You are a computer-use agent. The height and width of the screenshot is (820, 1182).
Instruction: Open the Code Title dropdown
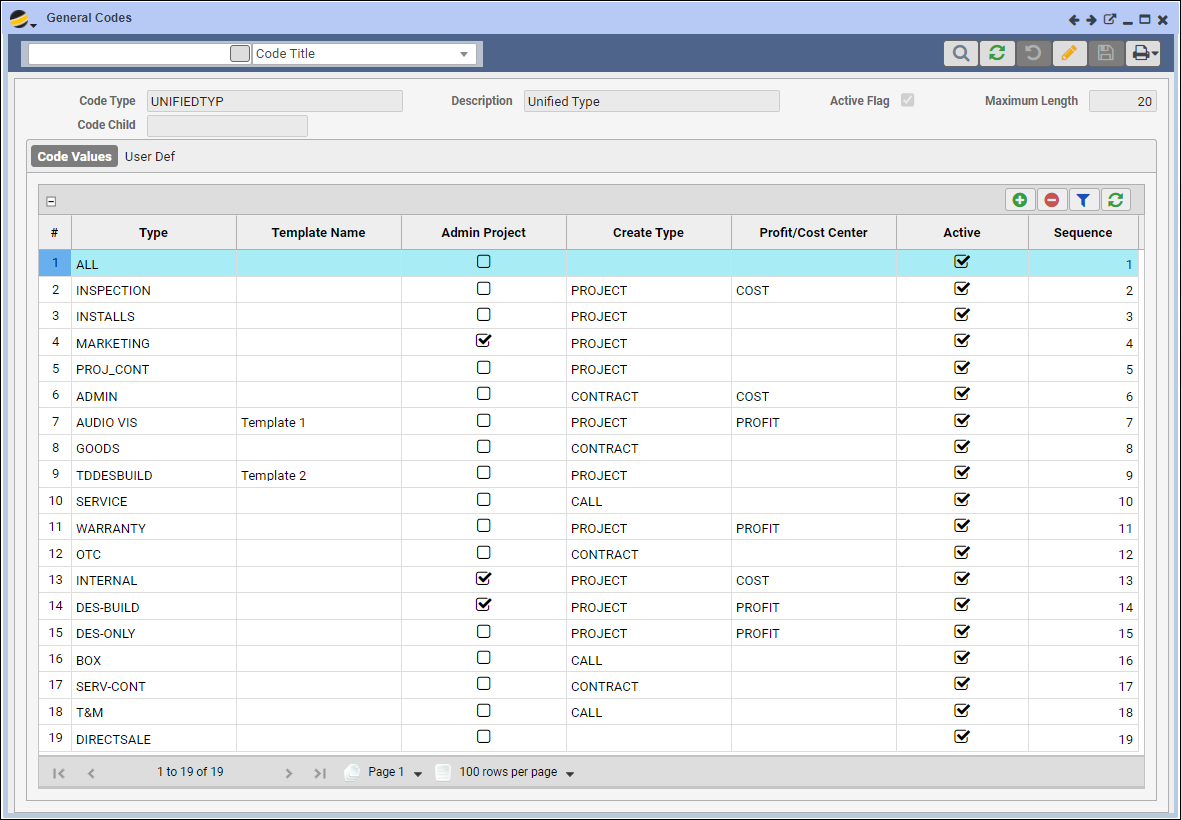[464, 54]
